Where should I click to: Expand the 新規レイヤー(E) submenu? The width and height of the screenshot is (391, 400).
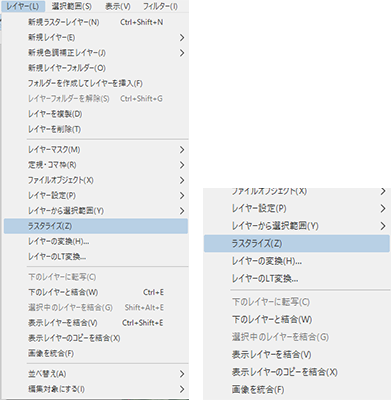click(x=96, y=38)
